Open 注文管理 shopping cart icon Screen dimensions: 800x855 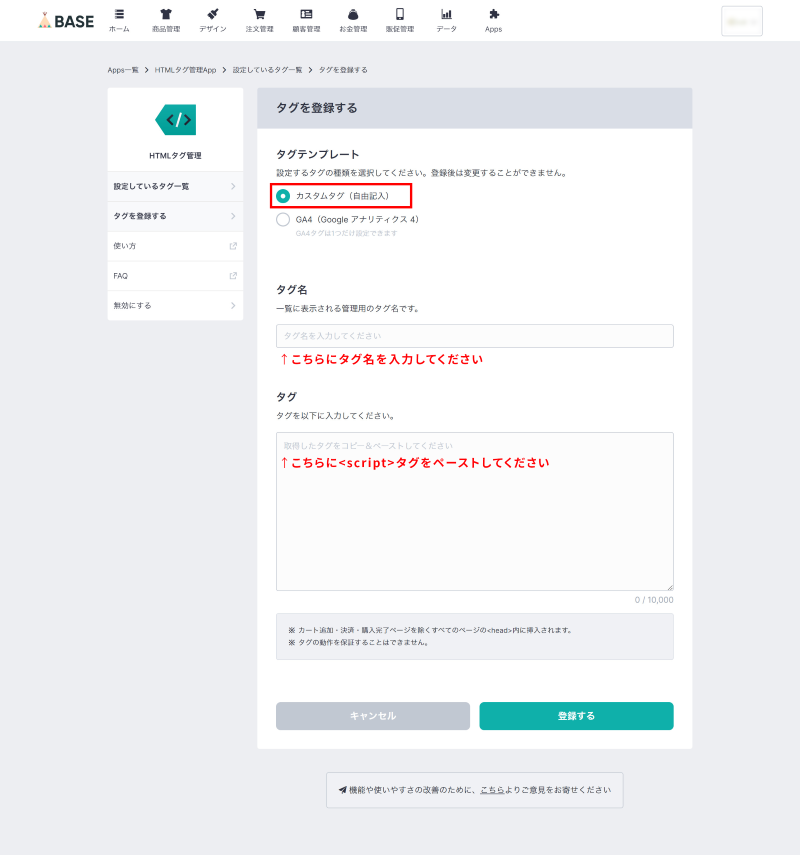tap(260, 14)
